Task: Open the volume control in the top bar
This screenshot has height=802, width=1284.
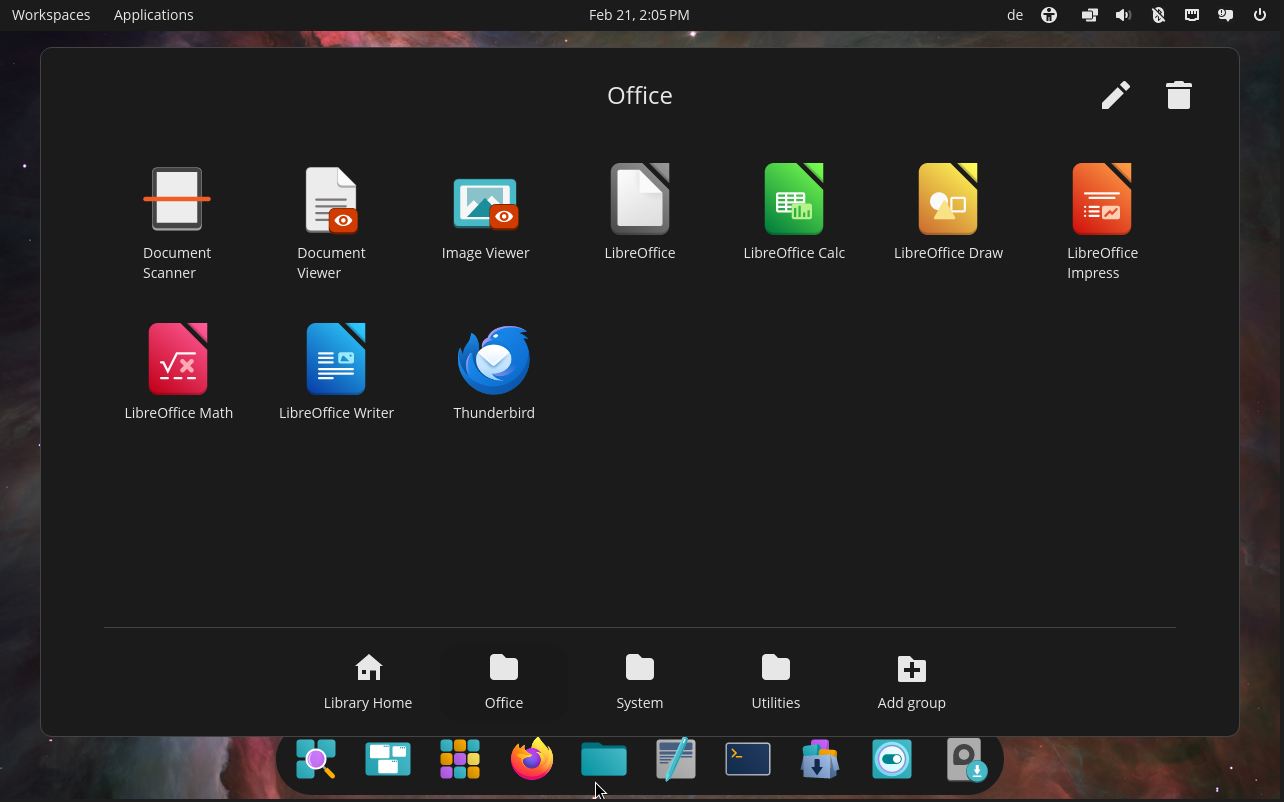Action: pos(1124,15)
